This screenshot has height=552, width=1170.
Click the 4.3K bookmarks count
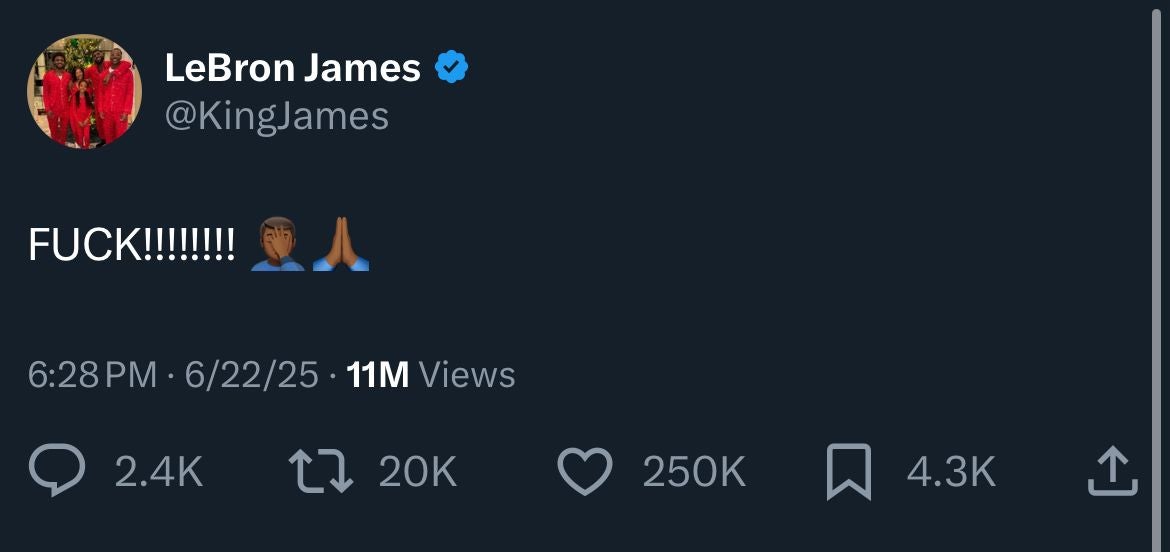point(951,472)
